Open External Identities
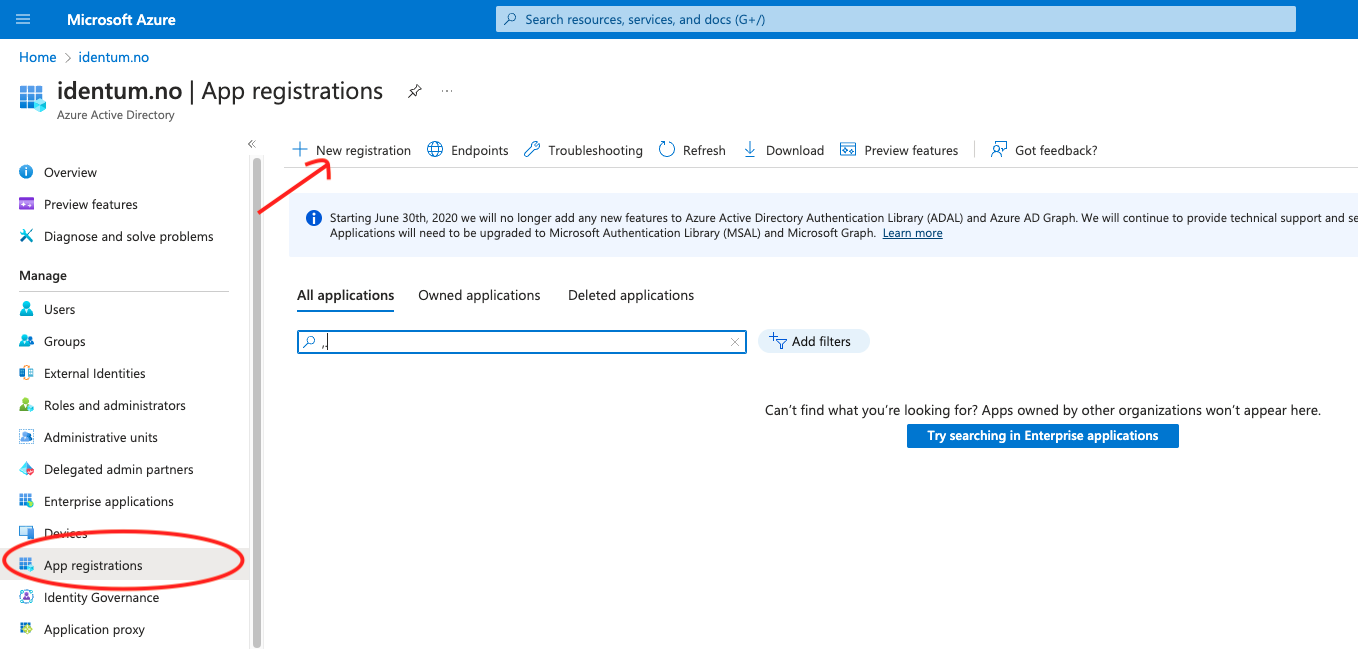Viewport: 1358px width, 649px height. click(95, 373)
